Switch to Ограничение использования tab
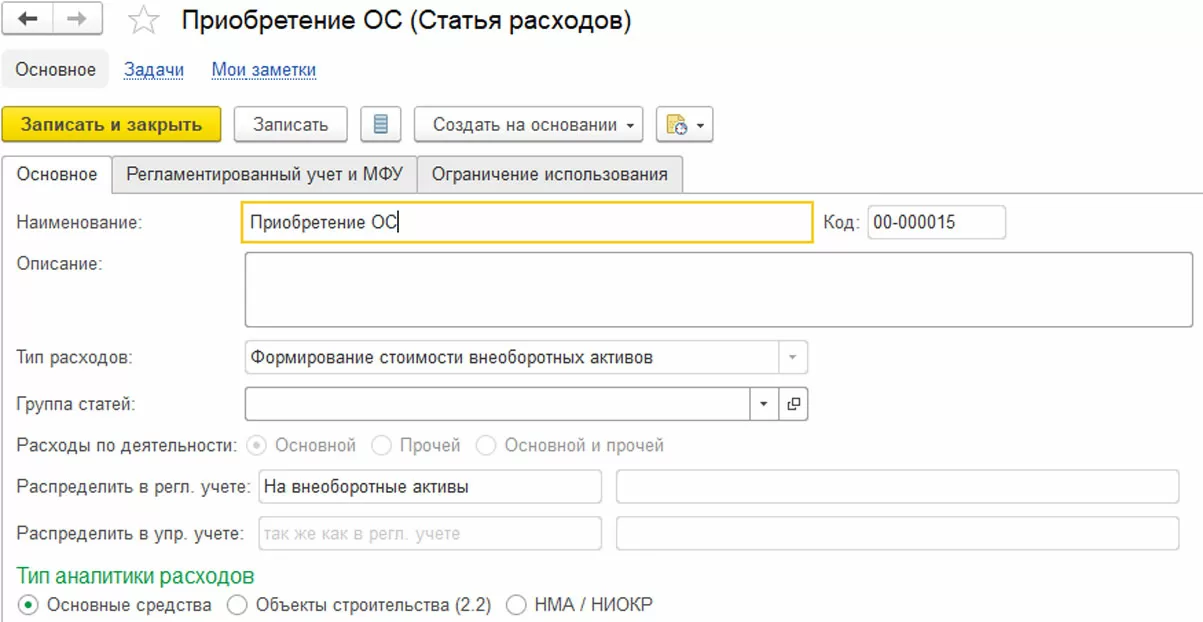 [x=549, y=174]
